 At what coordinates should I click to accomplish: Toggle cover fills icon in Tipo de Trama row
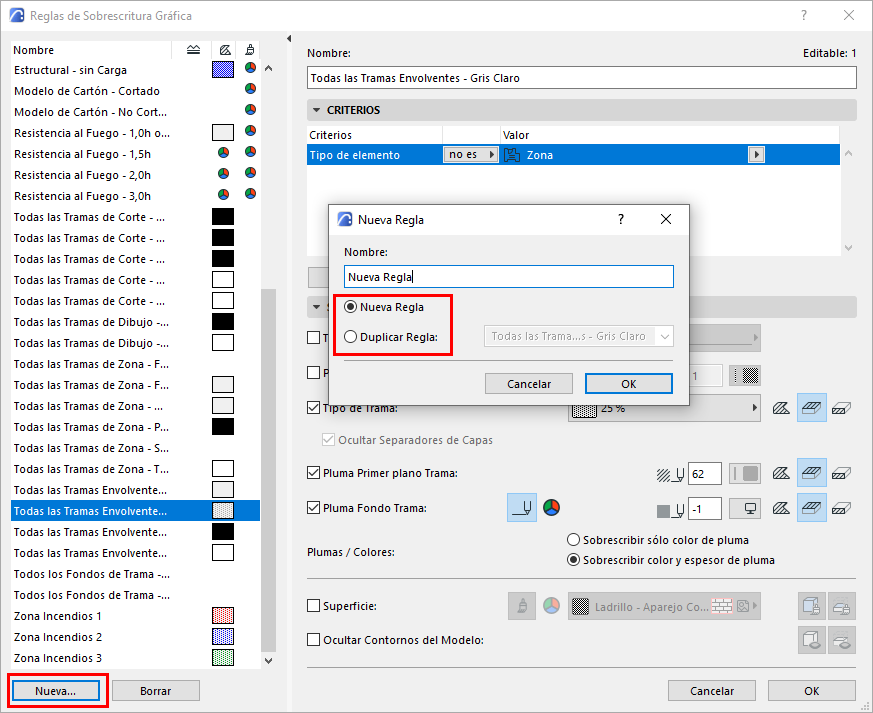coord(811,407)
